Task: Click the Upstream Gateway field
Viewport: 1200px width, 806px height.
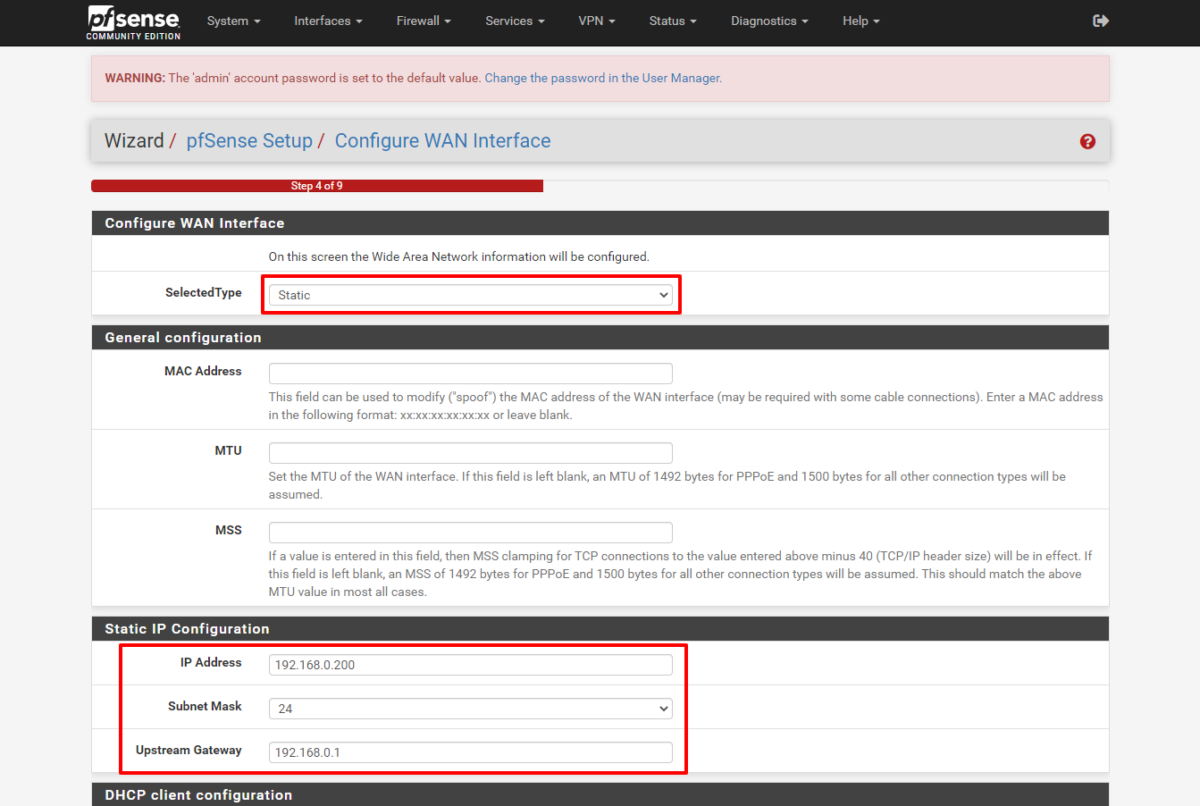Action: (x=470, y=752)
